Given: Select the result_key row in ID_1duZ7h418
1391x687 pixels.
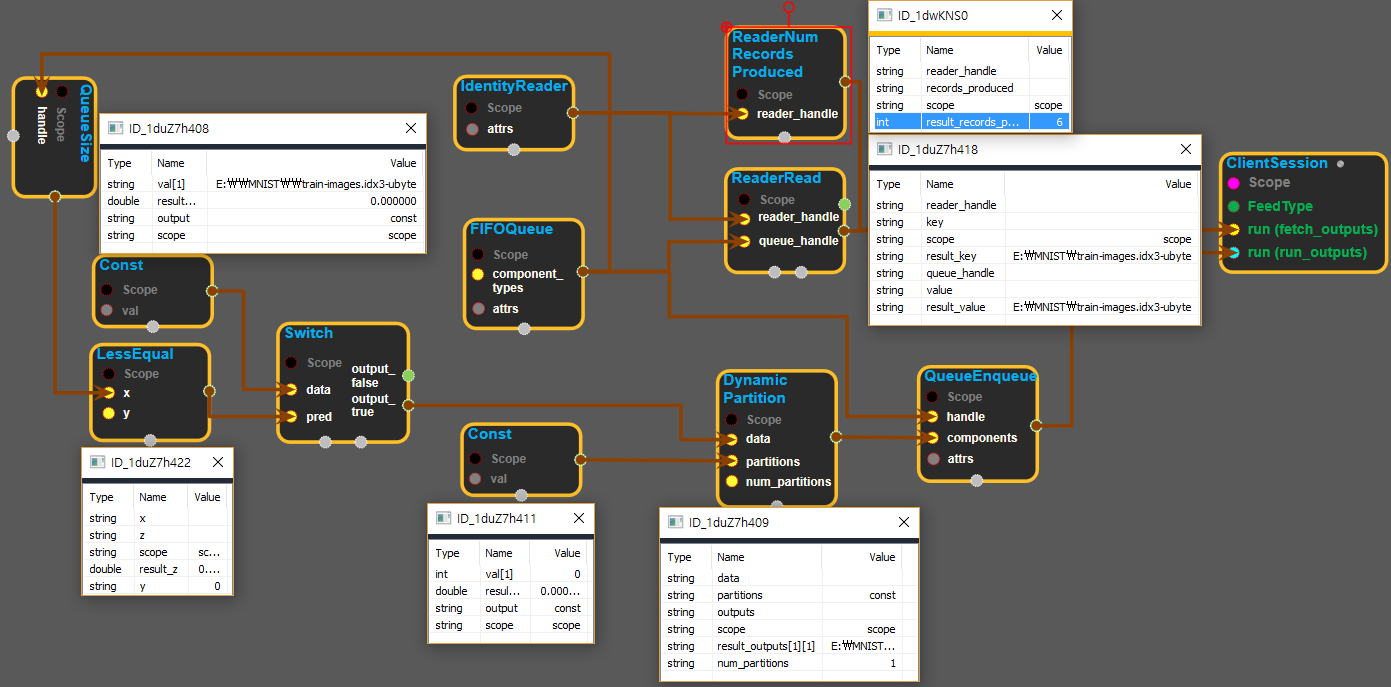Looking at the screenshot, I should pos(1033,256).
